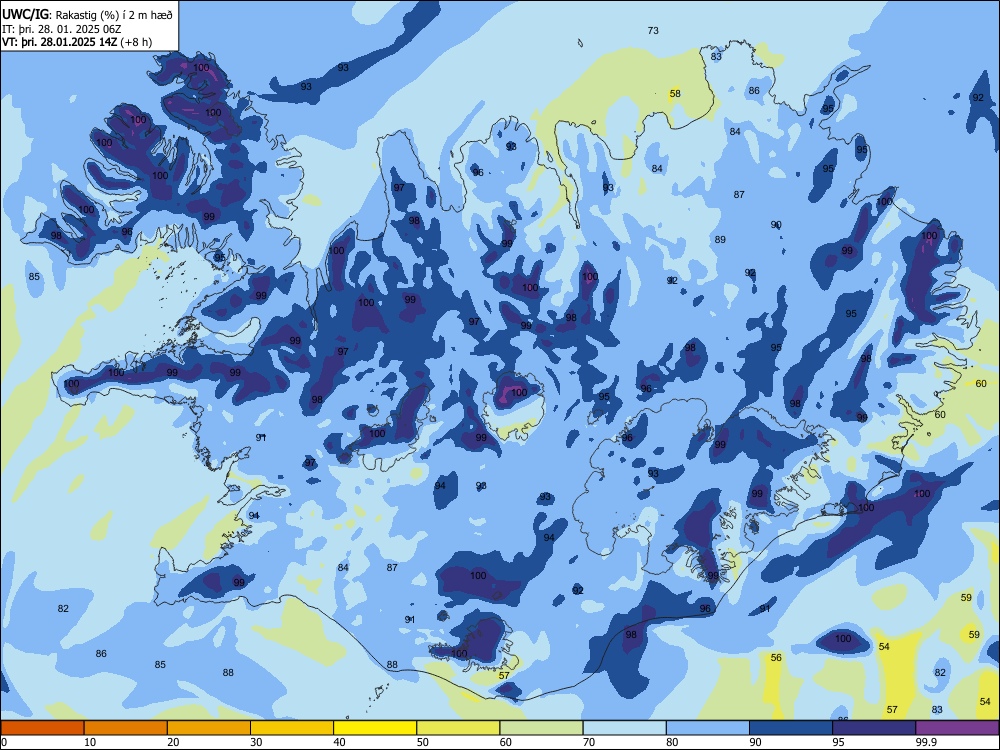Click the '70' legend scale label

coord(589,742)
